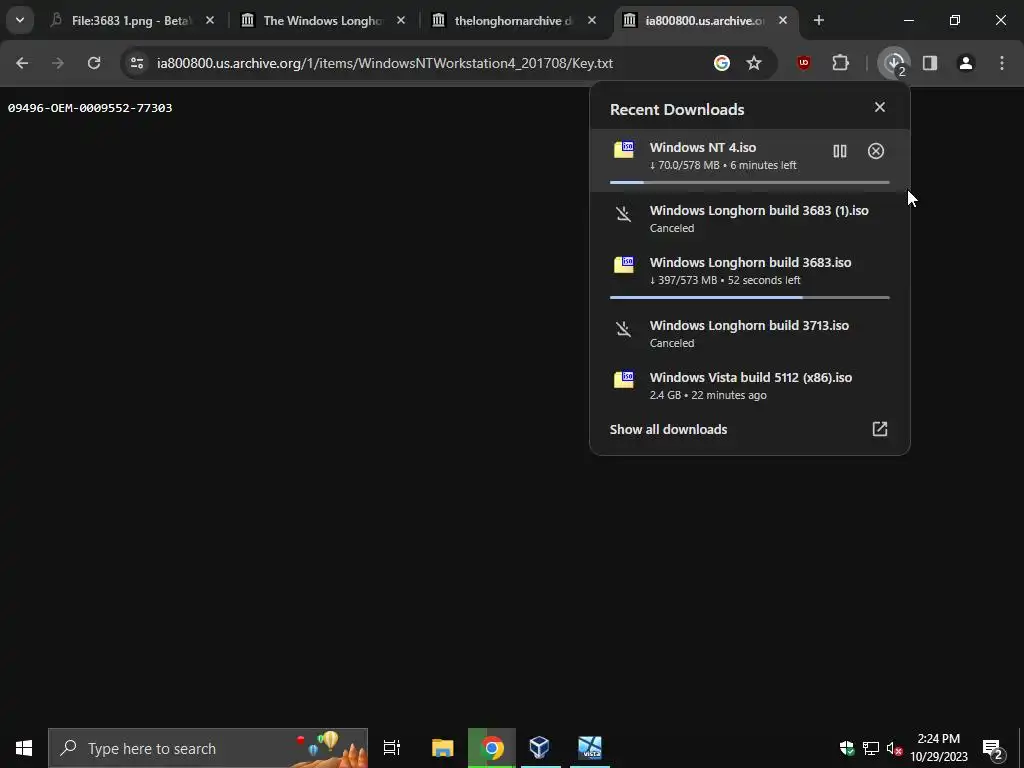View site information icon in address bar
The width and height of the screenshot is (1024, 768).
136,63
